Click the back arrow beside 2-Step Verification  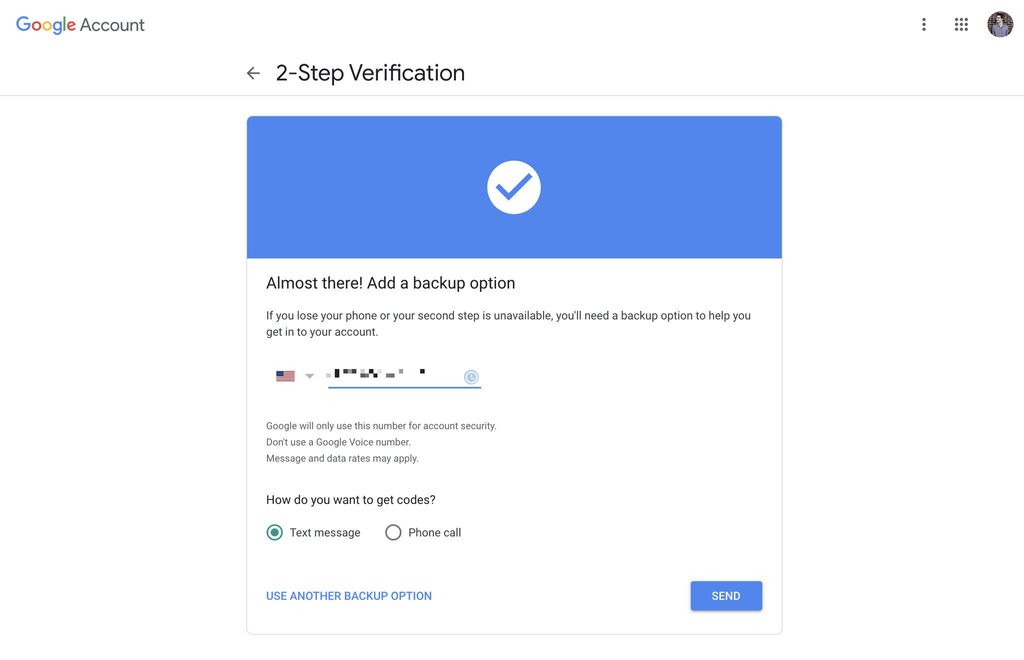[x=253, y=73]
